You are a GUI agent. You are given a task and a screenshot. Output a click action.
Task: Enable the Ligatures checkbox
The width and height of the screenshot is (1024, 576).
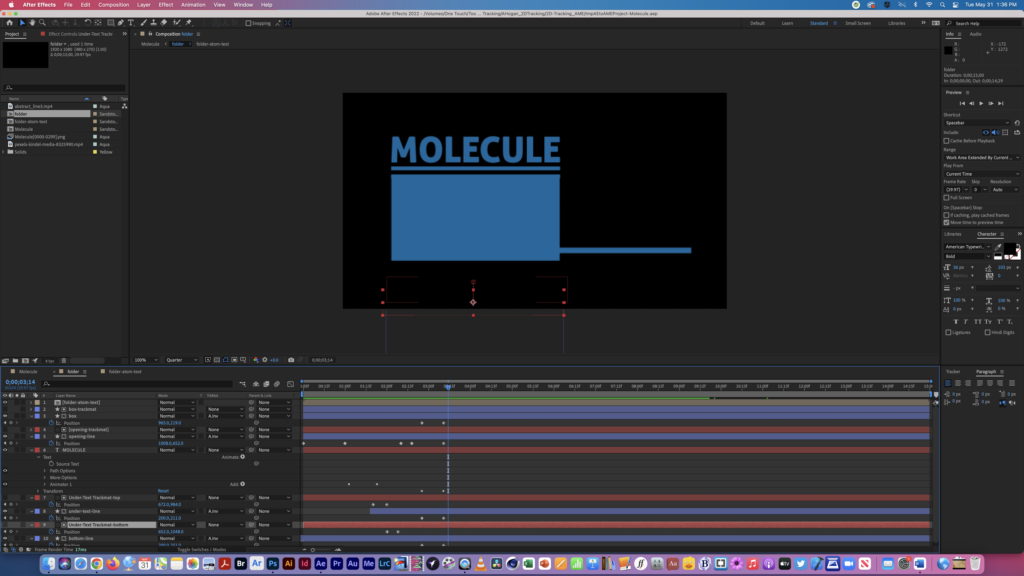[x=948, y=332]
